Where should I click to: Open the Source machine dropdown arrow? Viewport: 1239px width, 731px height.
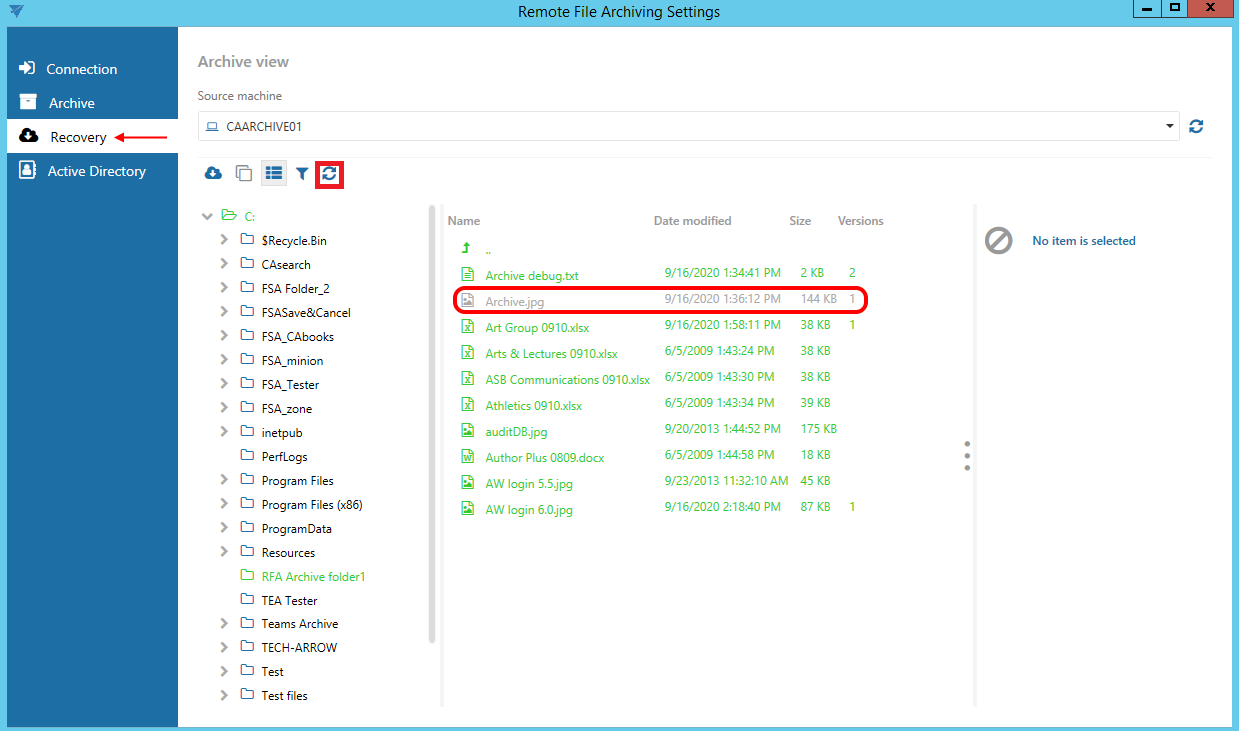pyautogui.click(x=1170, y=127)
